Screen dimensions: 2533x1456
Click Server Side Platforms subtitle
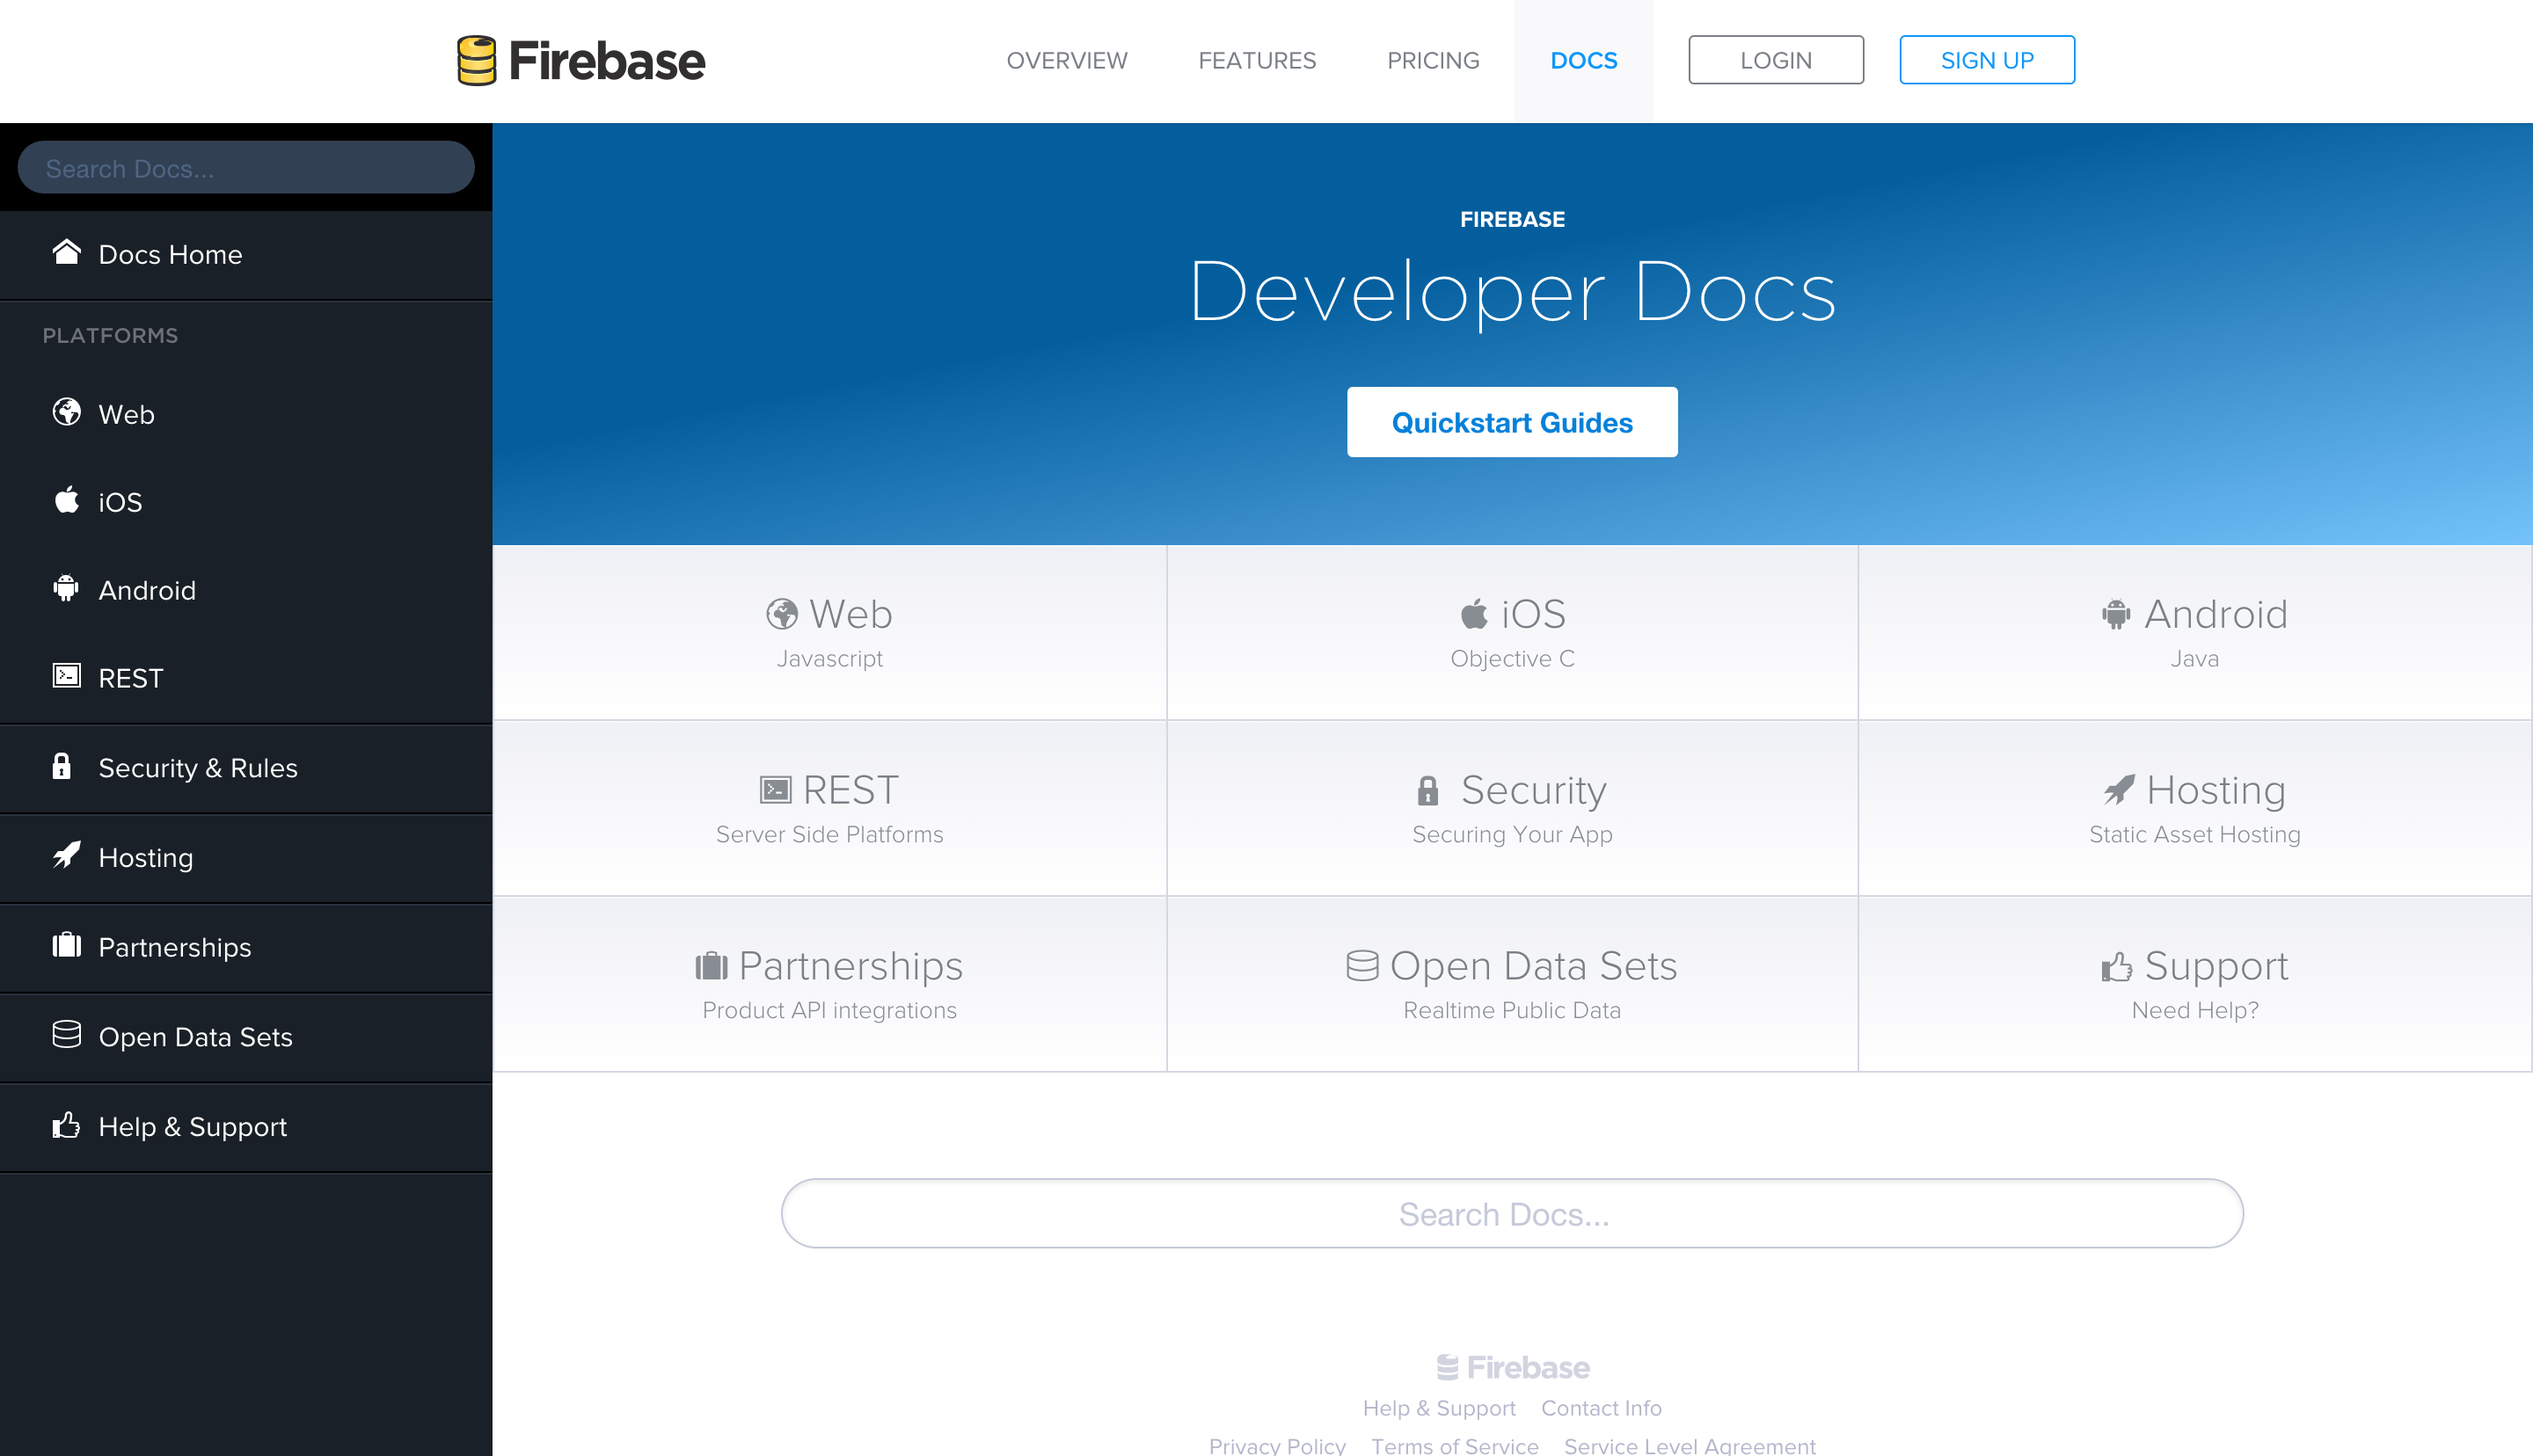point(829,834)
